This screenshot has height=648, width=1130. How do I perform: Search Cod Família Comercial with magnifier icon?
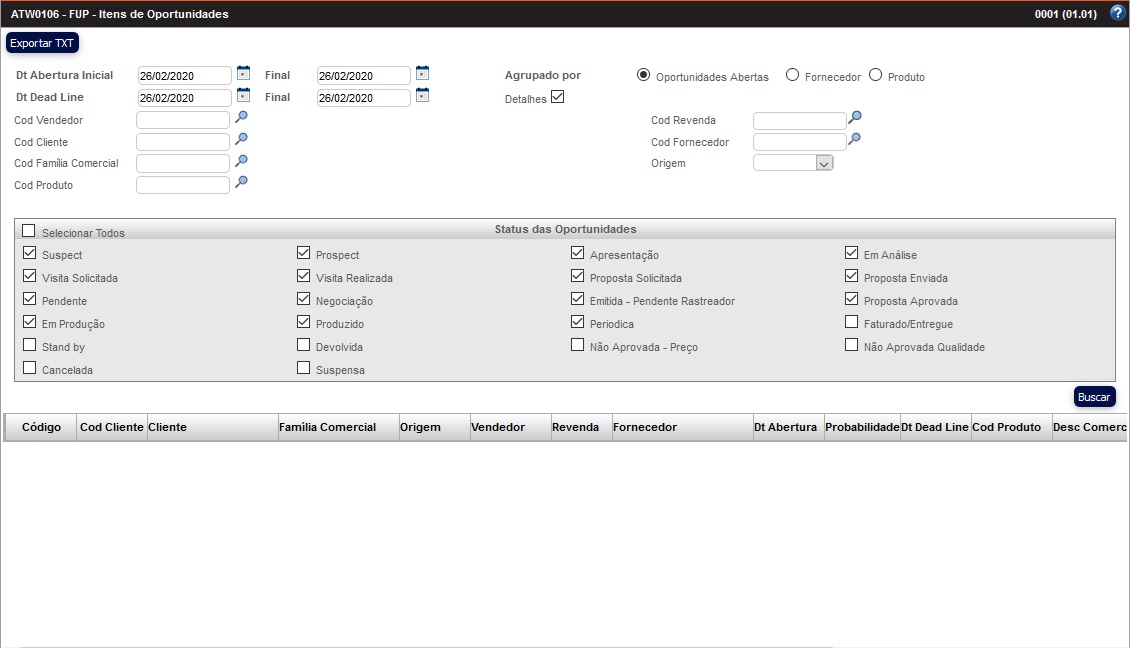tap(241, 161)
